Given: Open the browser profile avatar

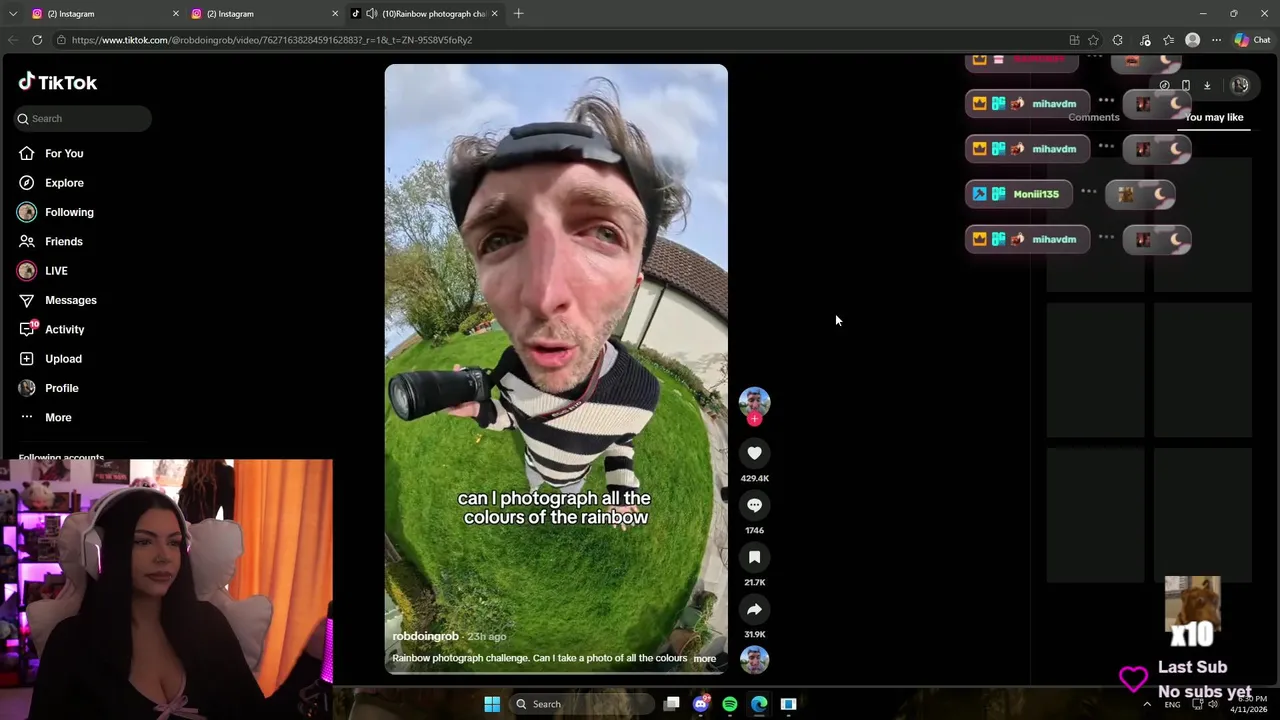Looking at the screenshot, I should coord(1192,40).
